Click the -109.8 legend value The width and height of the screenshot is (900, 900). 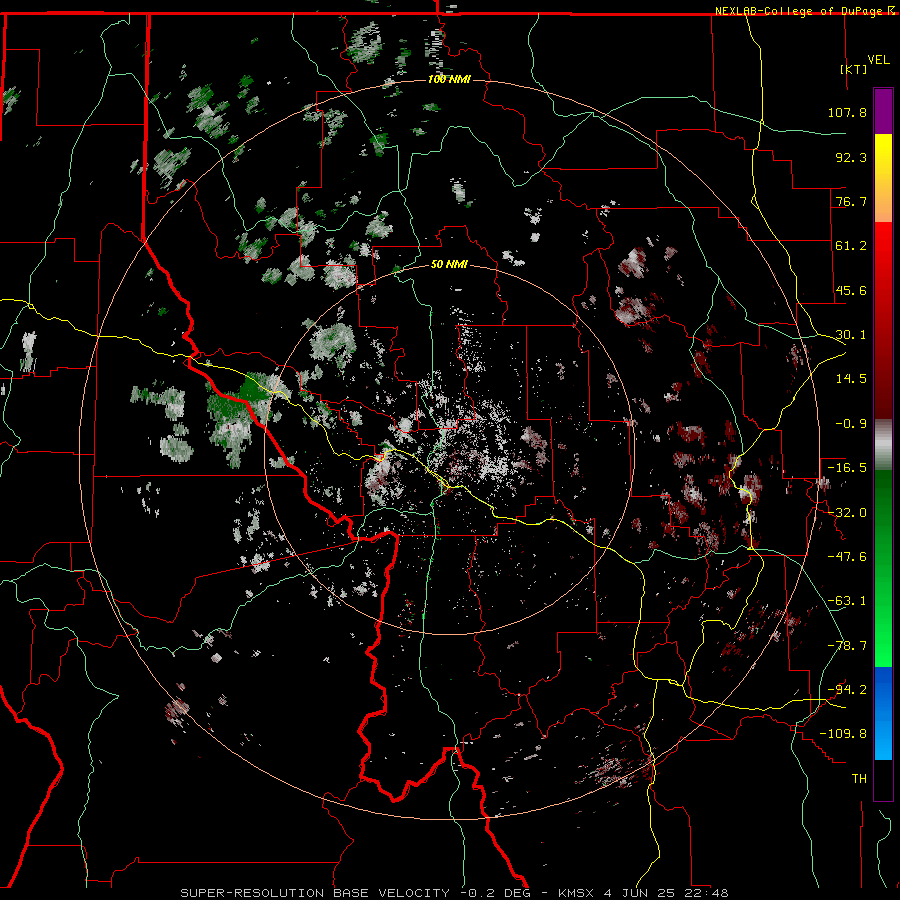tap(843, 734)
